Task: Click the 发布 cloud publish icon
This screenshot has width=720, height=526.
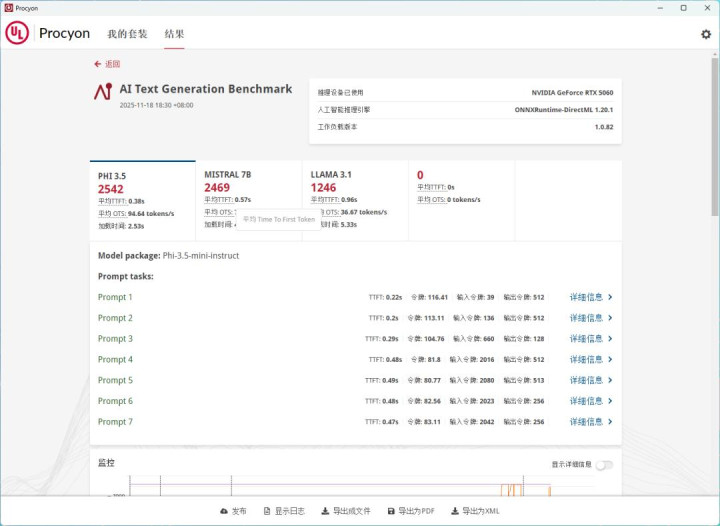Action: pos(223,511)
